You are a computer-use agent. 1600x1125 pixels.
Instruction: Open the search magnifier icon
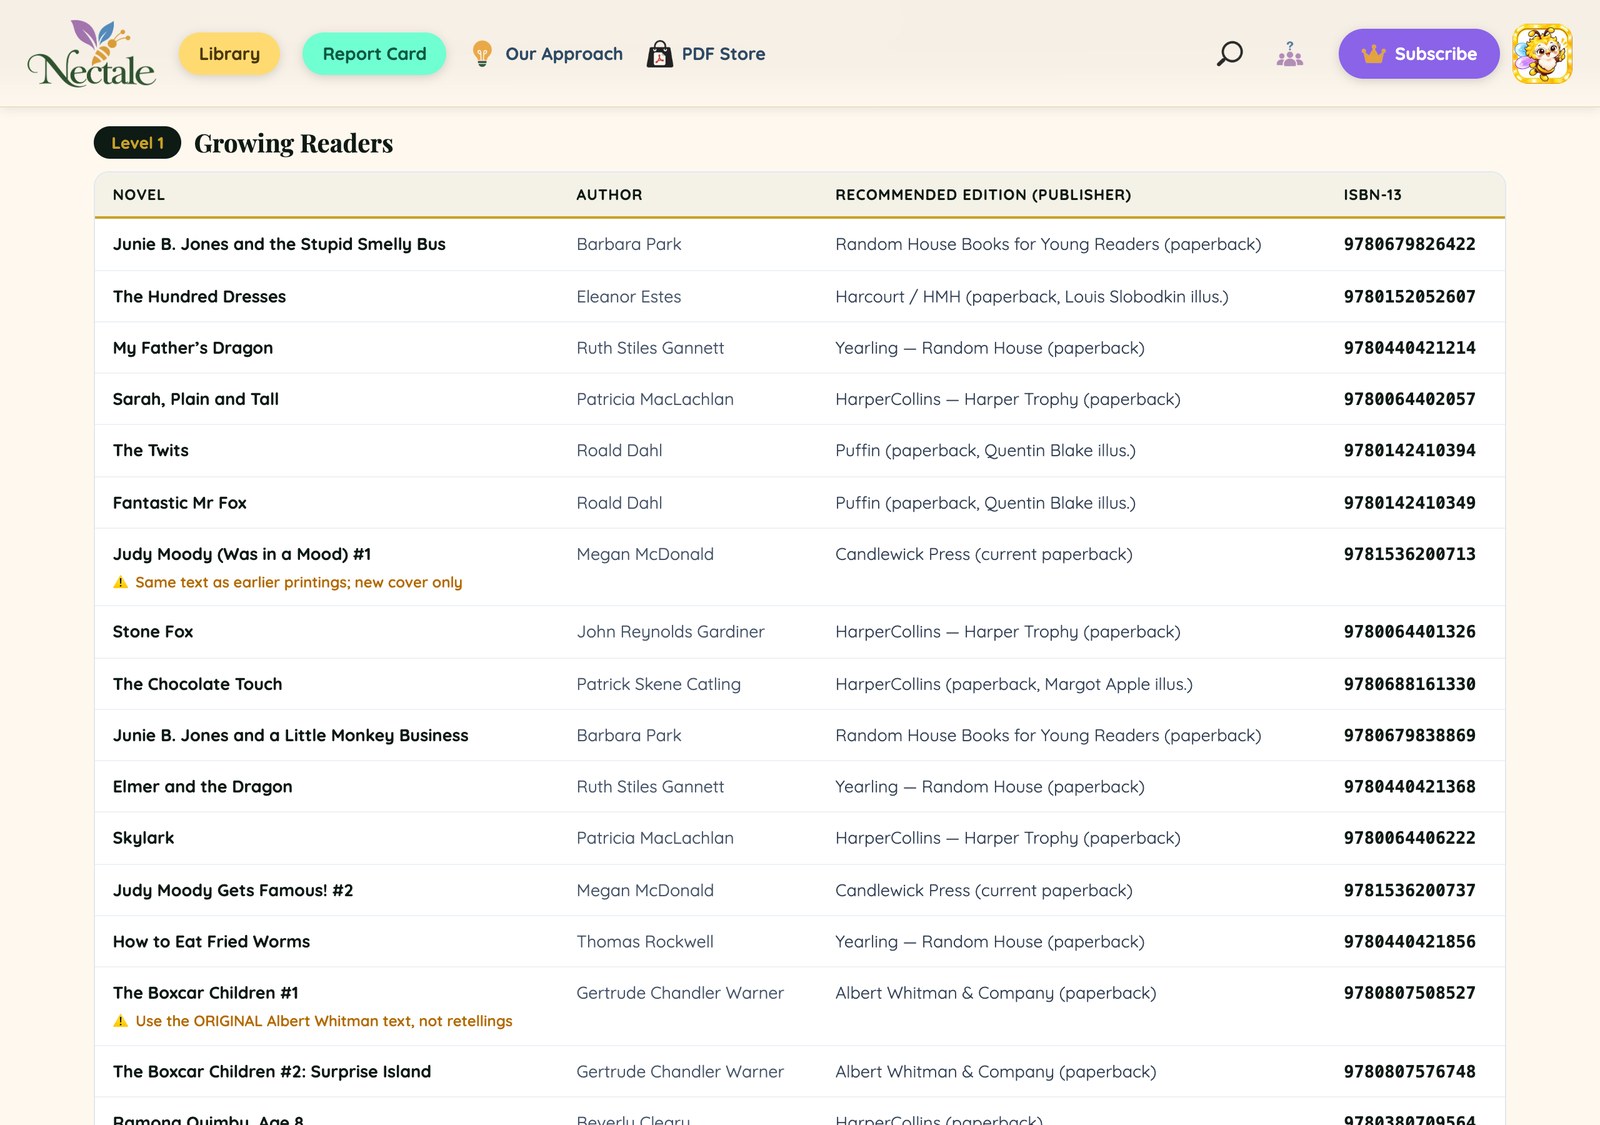pos(1229,54)
